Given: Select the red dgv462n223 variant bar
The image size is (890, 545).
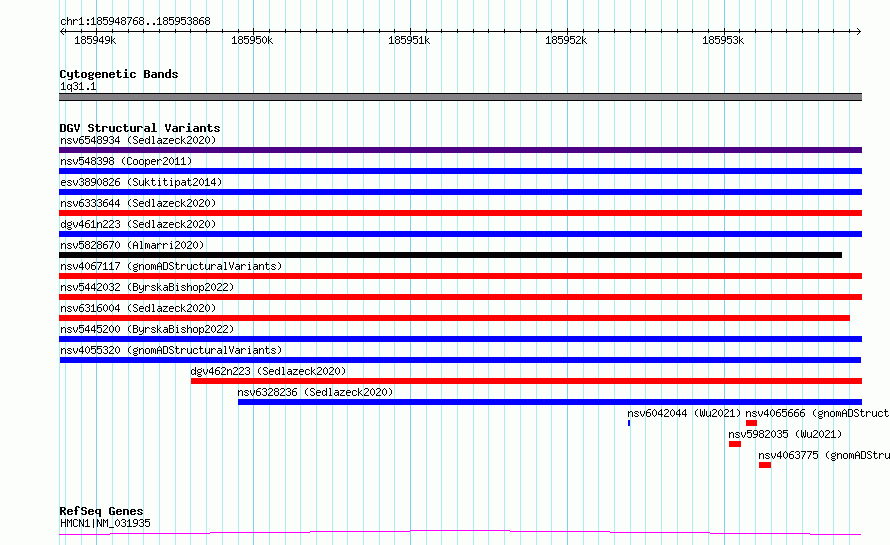Looking at the screenshot, I should pyautogui.click(x=526, y=381).
